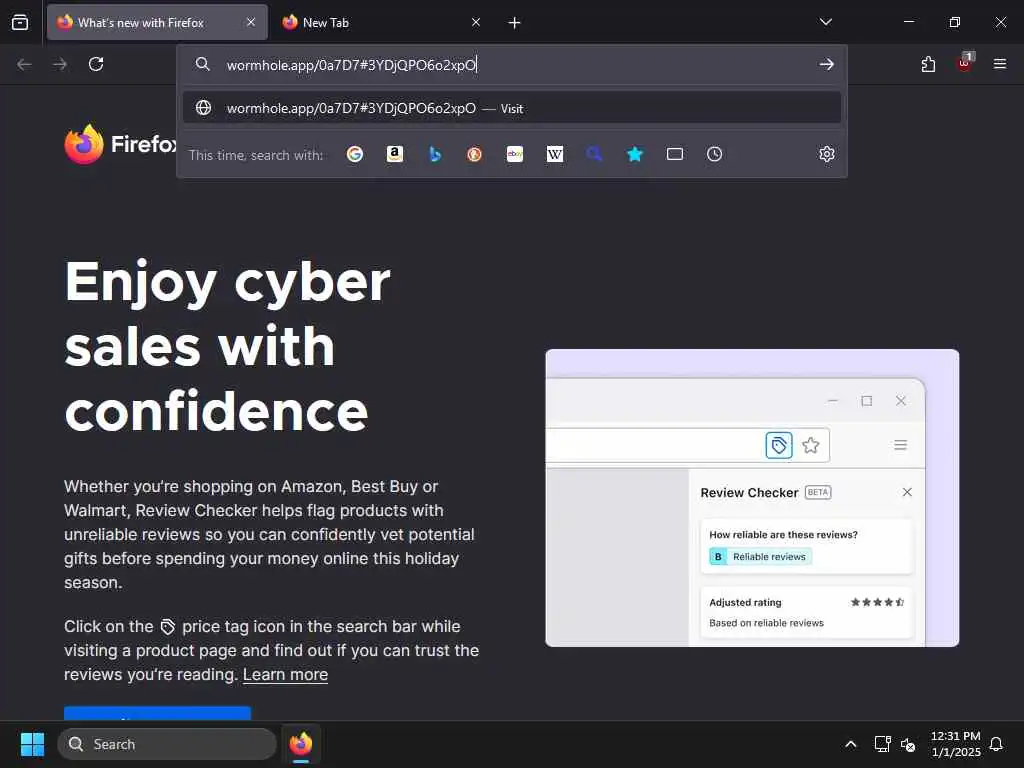Open the clock showing 12:31 PM

[955, 744]
